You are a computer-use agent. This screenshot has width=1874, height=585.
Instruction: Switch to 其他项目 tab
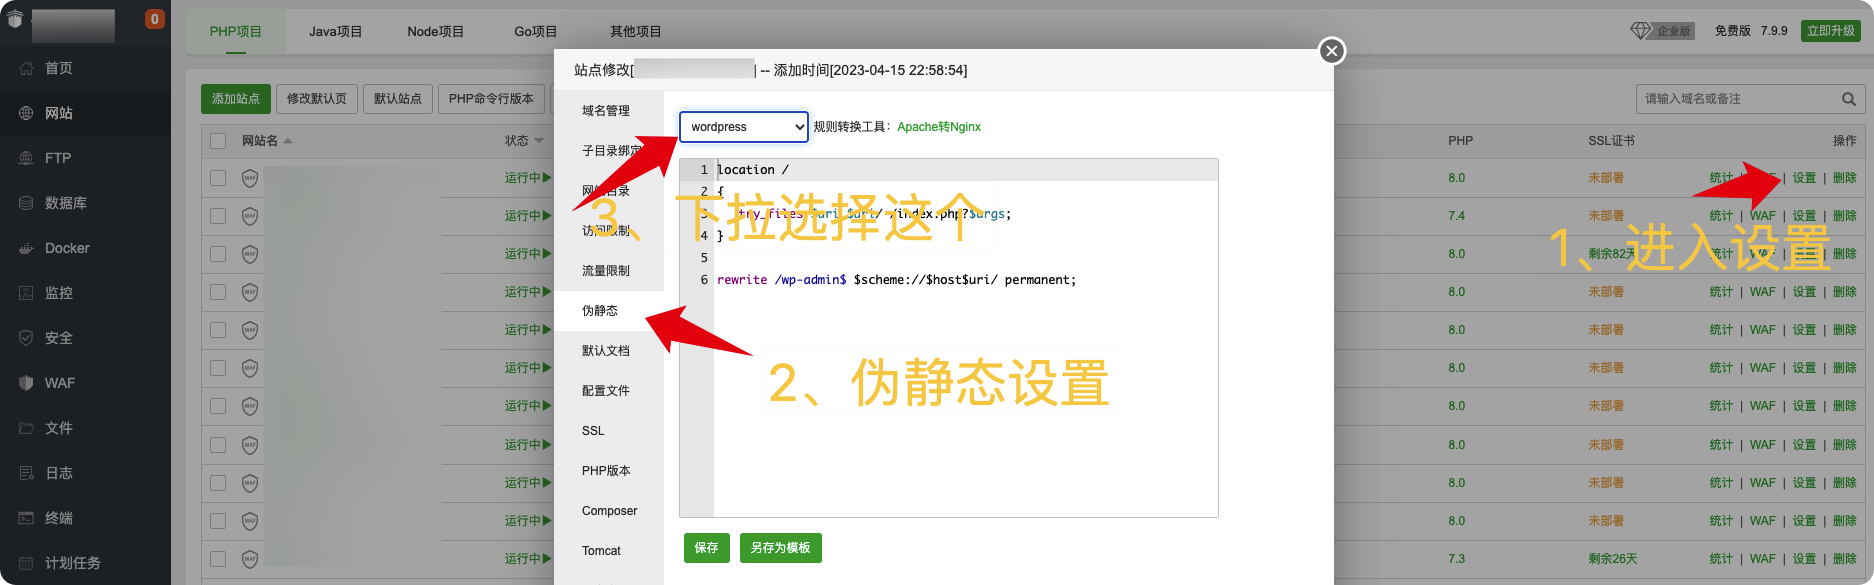coord(636,32)
